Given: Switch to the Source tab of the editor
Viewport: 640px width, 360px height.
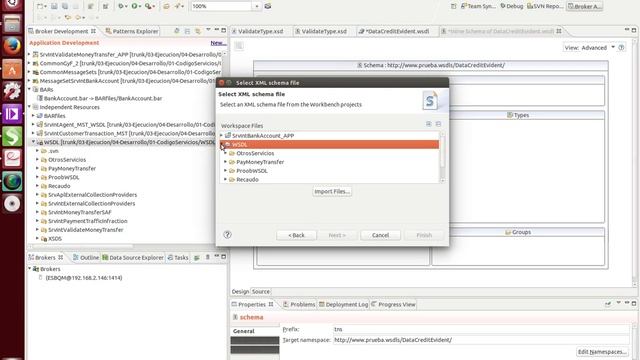Looking at the screenshot, I should point(260,291).
